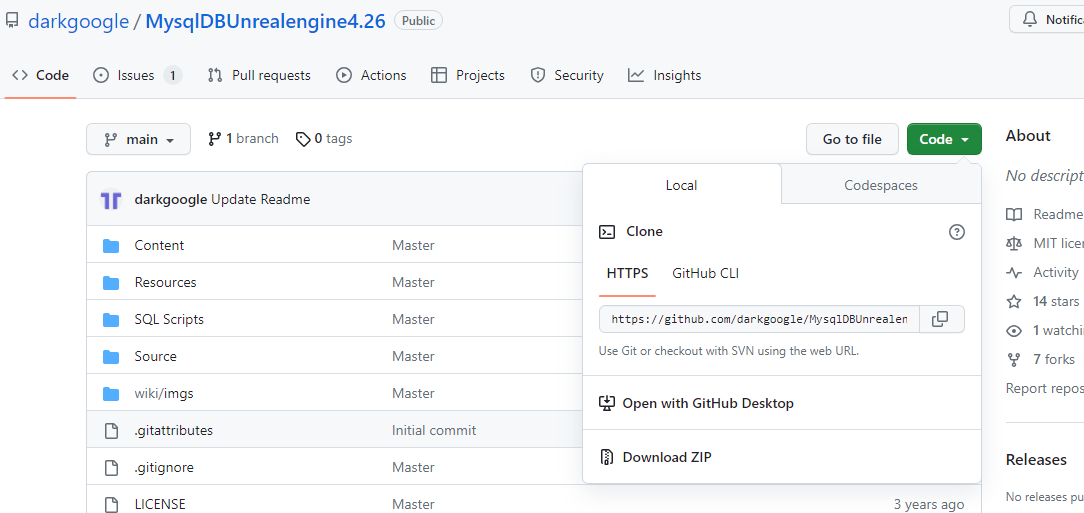Click the MIT license scale icon
Viewport: 1084px width, 513px height.
click(1013, 243)
